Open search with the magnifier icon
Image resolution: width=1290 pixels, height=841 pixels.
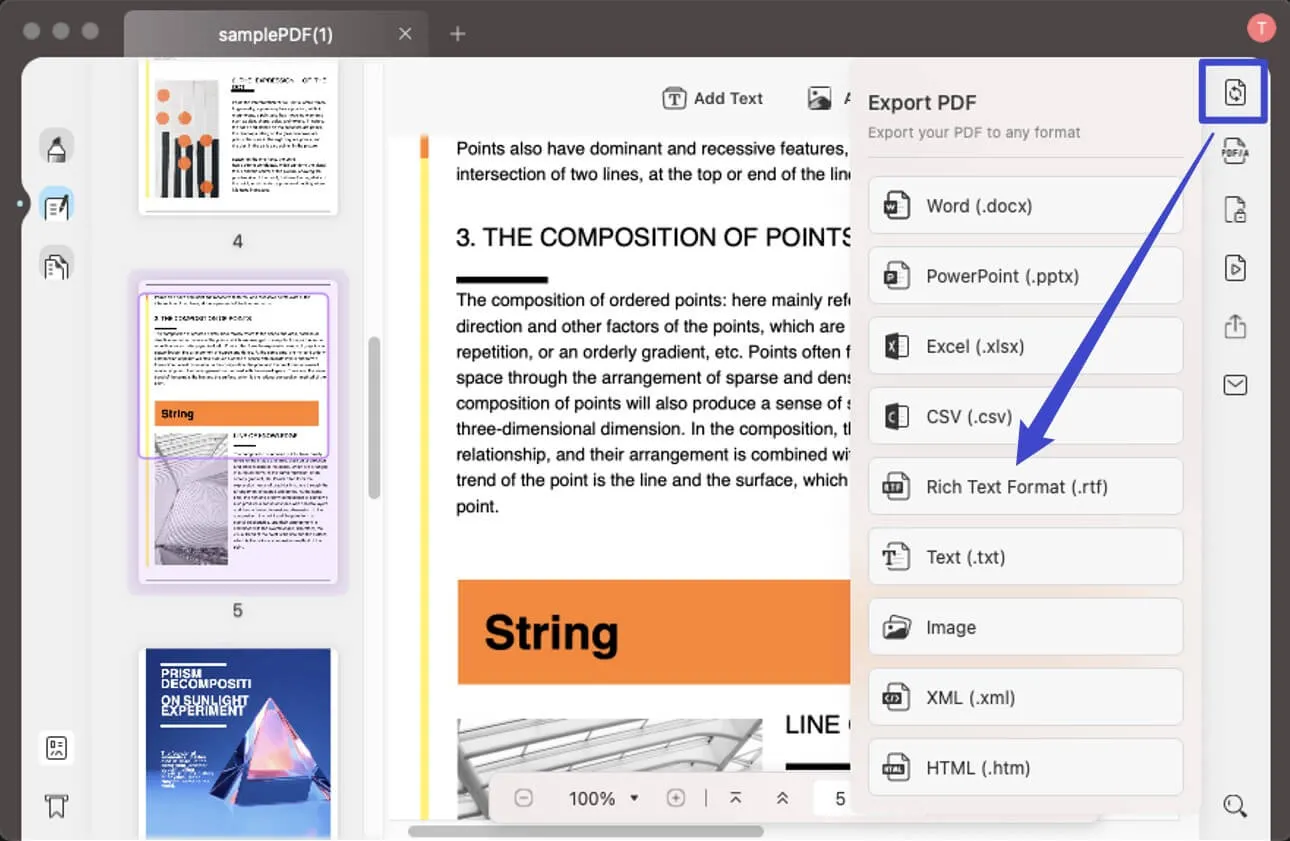[x=1234, y=805]
